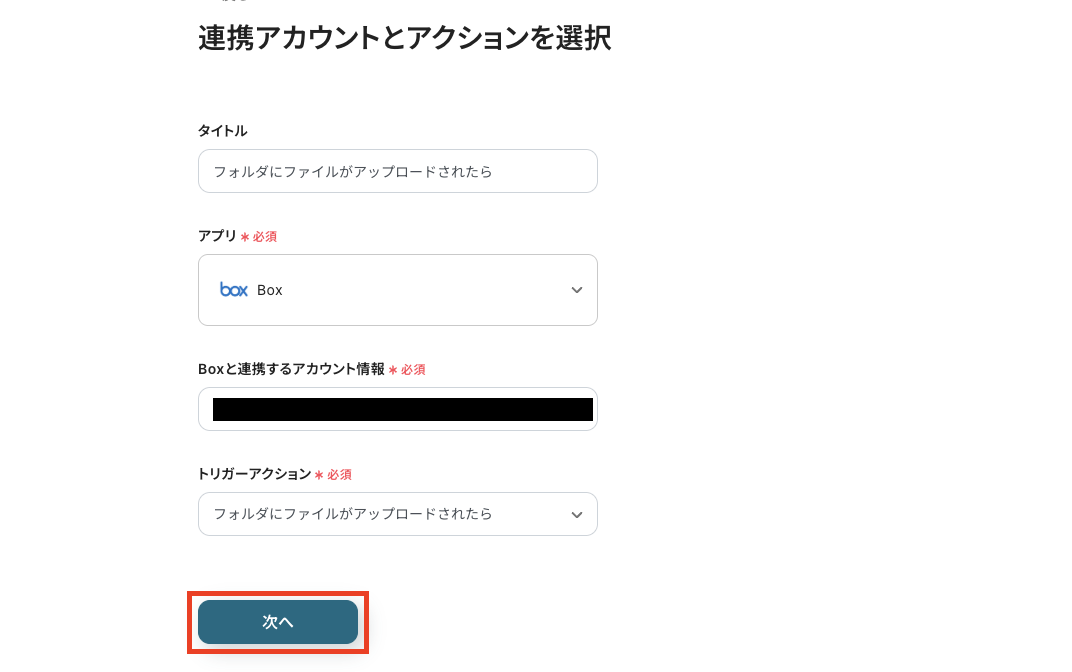Click the タイトル field label
The image size is (1072, 672).
click(x=222, y=131)
